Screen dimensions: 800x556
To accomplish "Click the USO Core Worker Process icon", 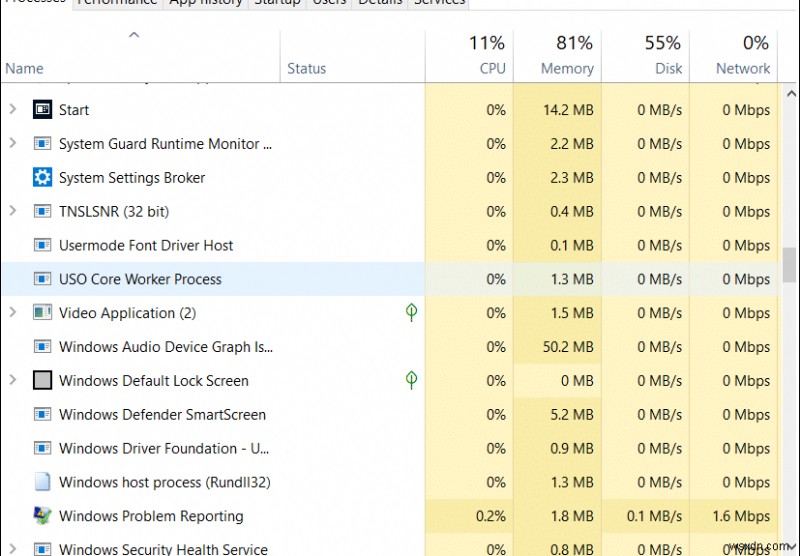I will tap(42, 279).
